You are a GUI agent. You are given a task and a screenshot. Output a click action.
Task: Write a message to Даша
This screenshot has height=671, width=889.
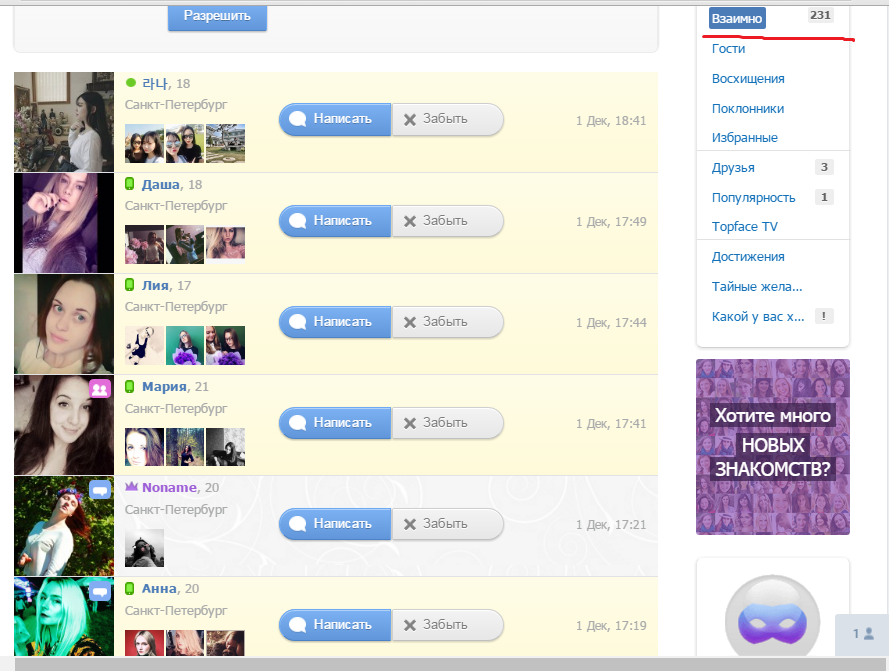coord(335,221)
